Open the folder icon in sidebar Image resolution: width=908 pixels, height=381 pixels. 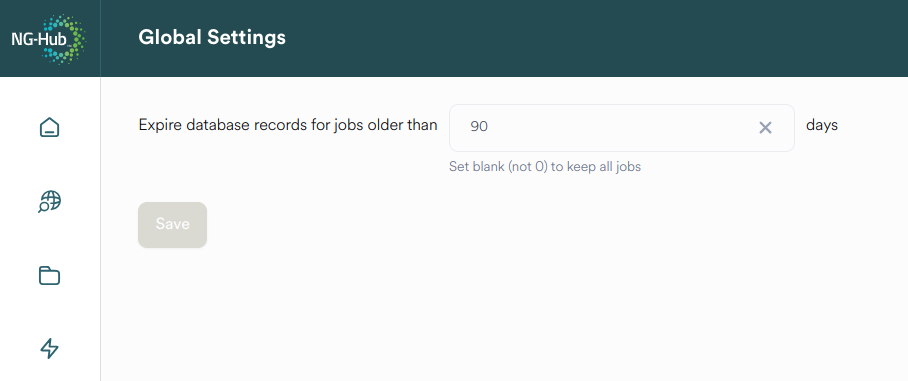[50, 275]
